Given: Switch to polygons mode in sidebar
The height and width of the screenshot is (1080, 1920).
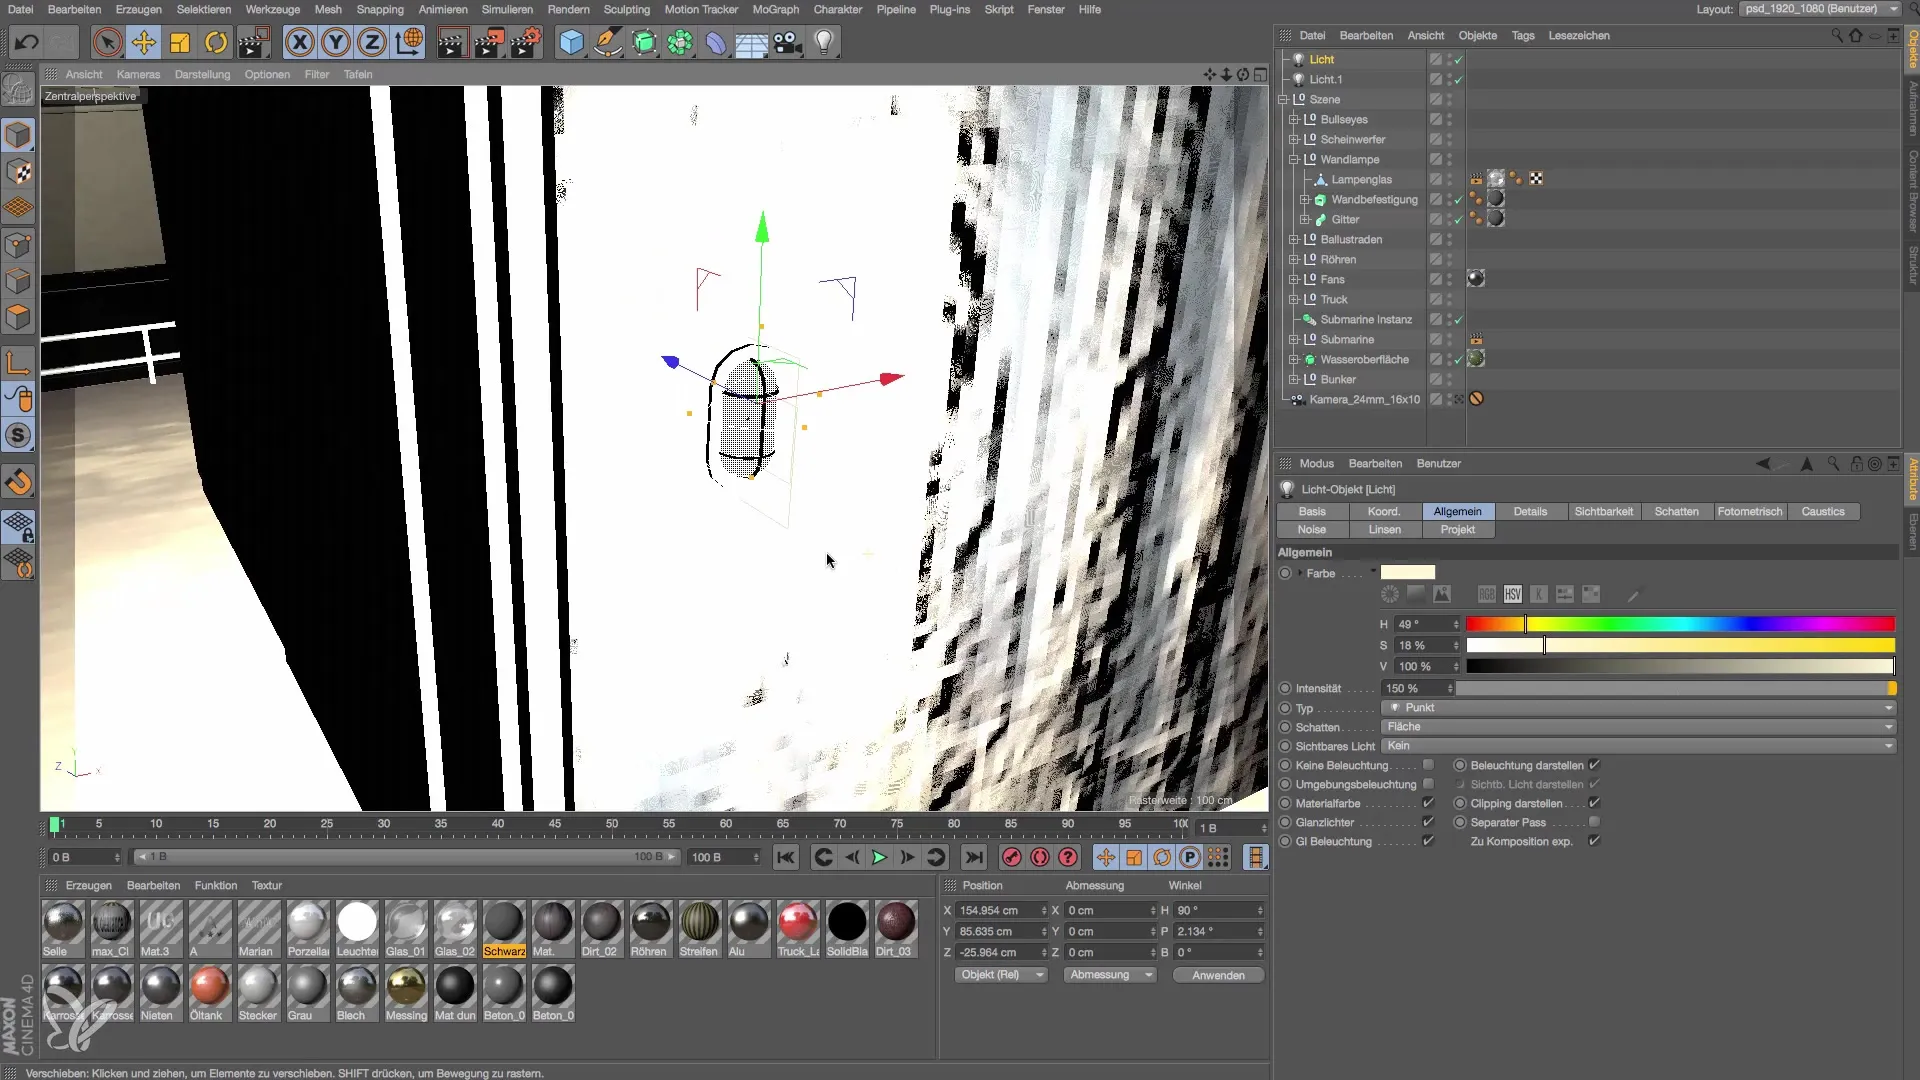Looking at the screenshot, I should click(19, 318).
